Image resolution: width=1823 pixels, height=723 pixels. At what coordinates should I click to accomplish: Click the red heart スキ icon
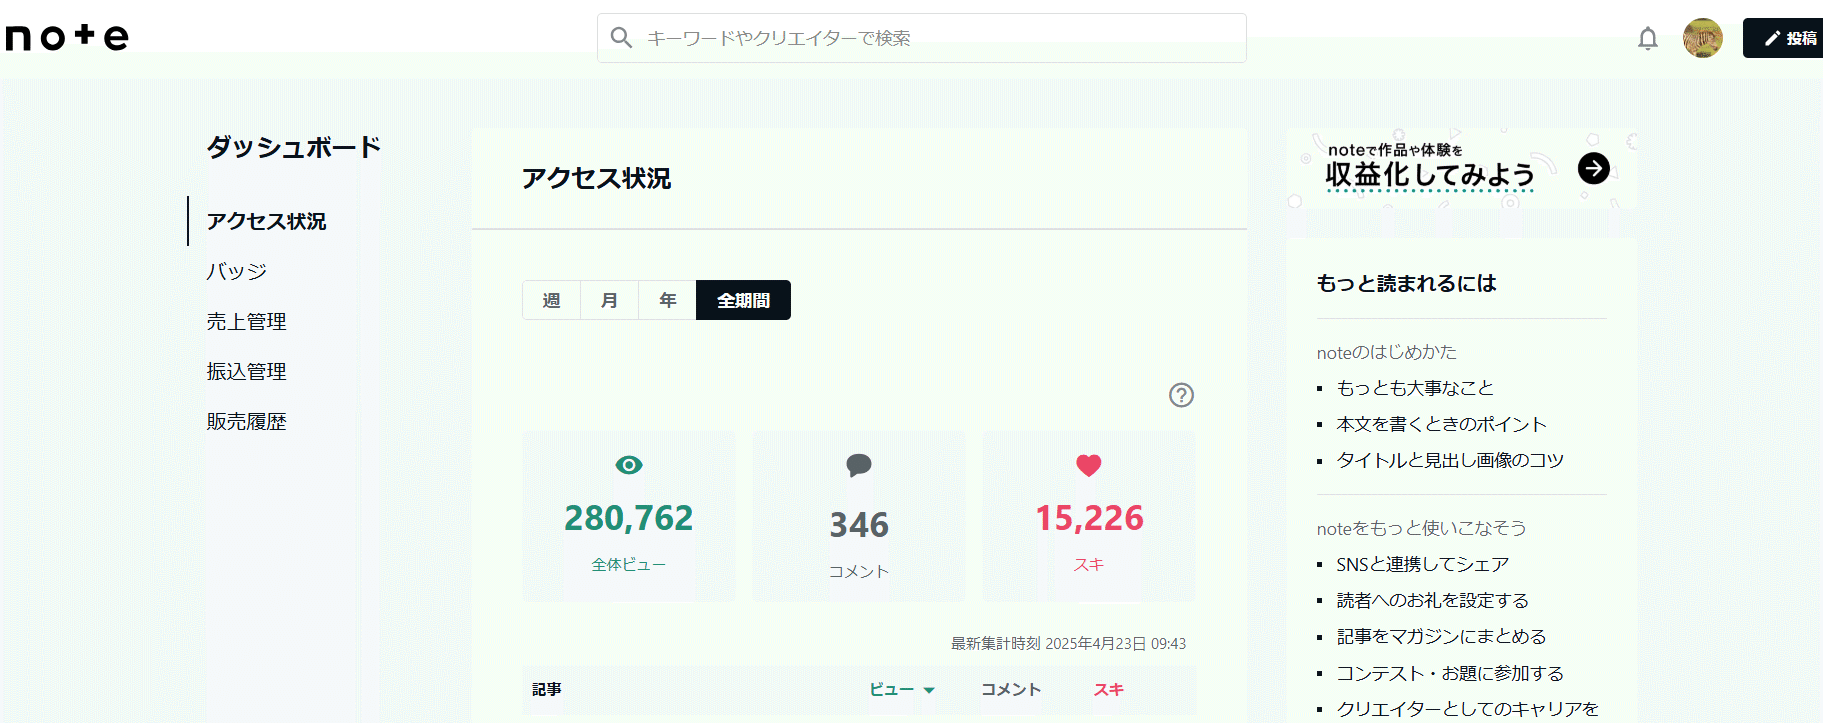pyautogui.click(x=1088, y=465)
